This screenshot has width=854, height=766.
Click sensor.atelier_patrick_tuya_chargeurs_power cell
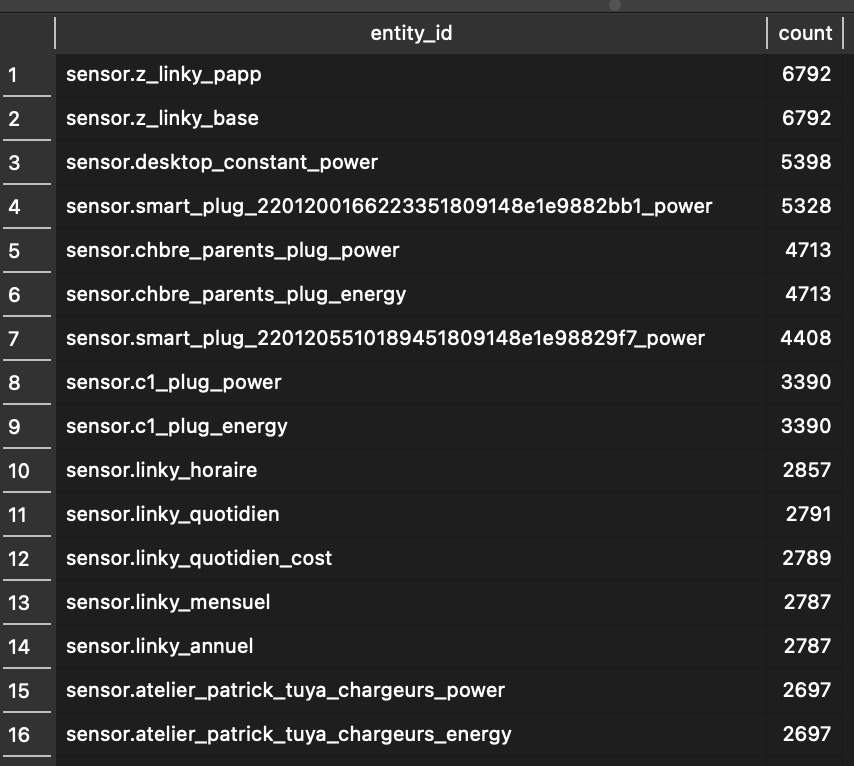coord(411,691)
